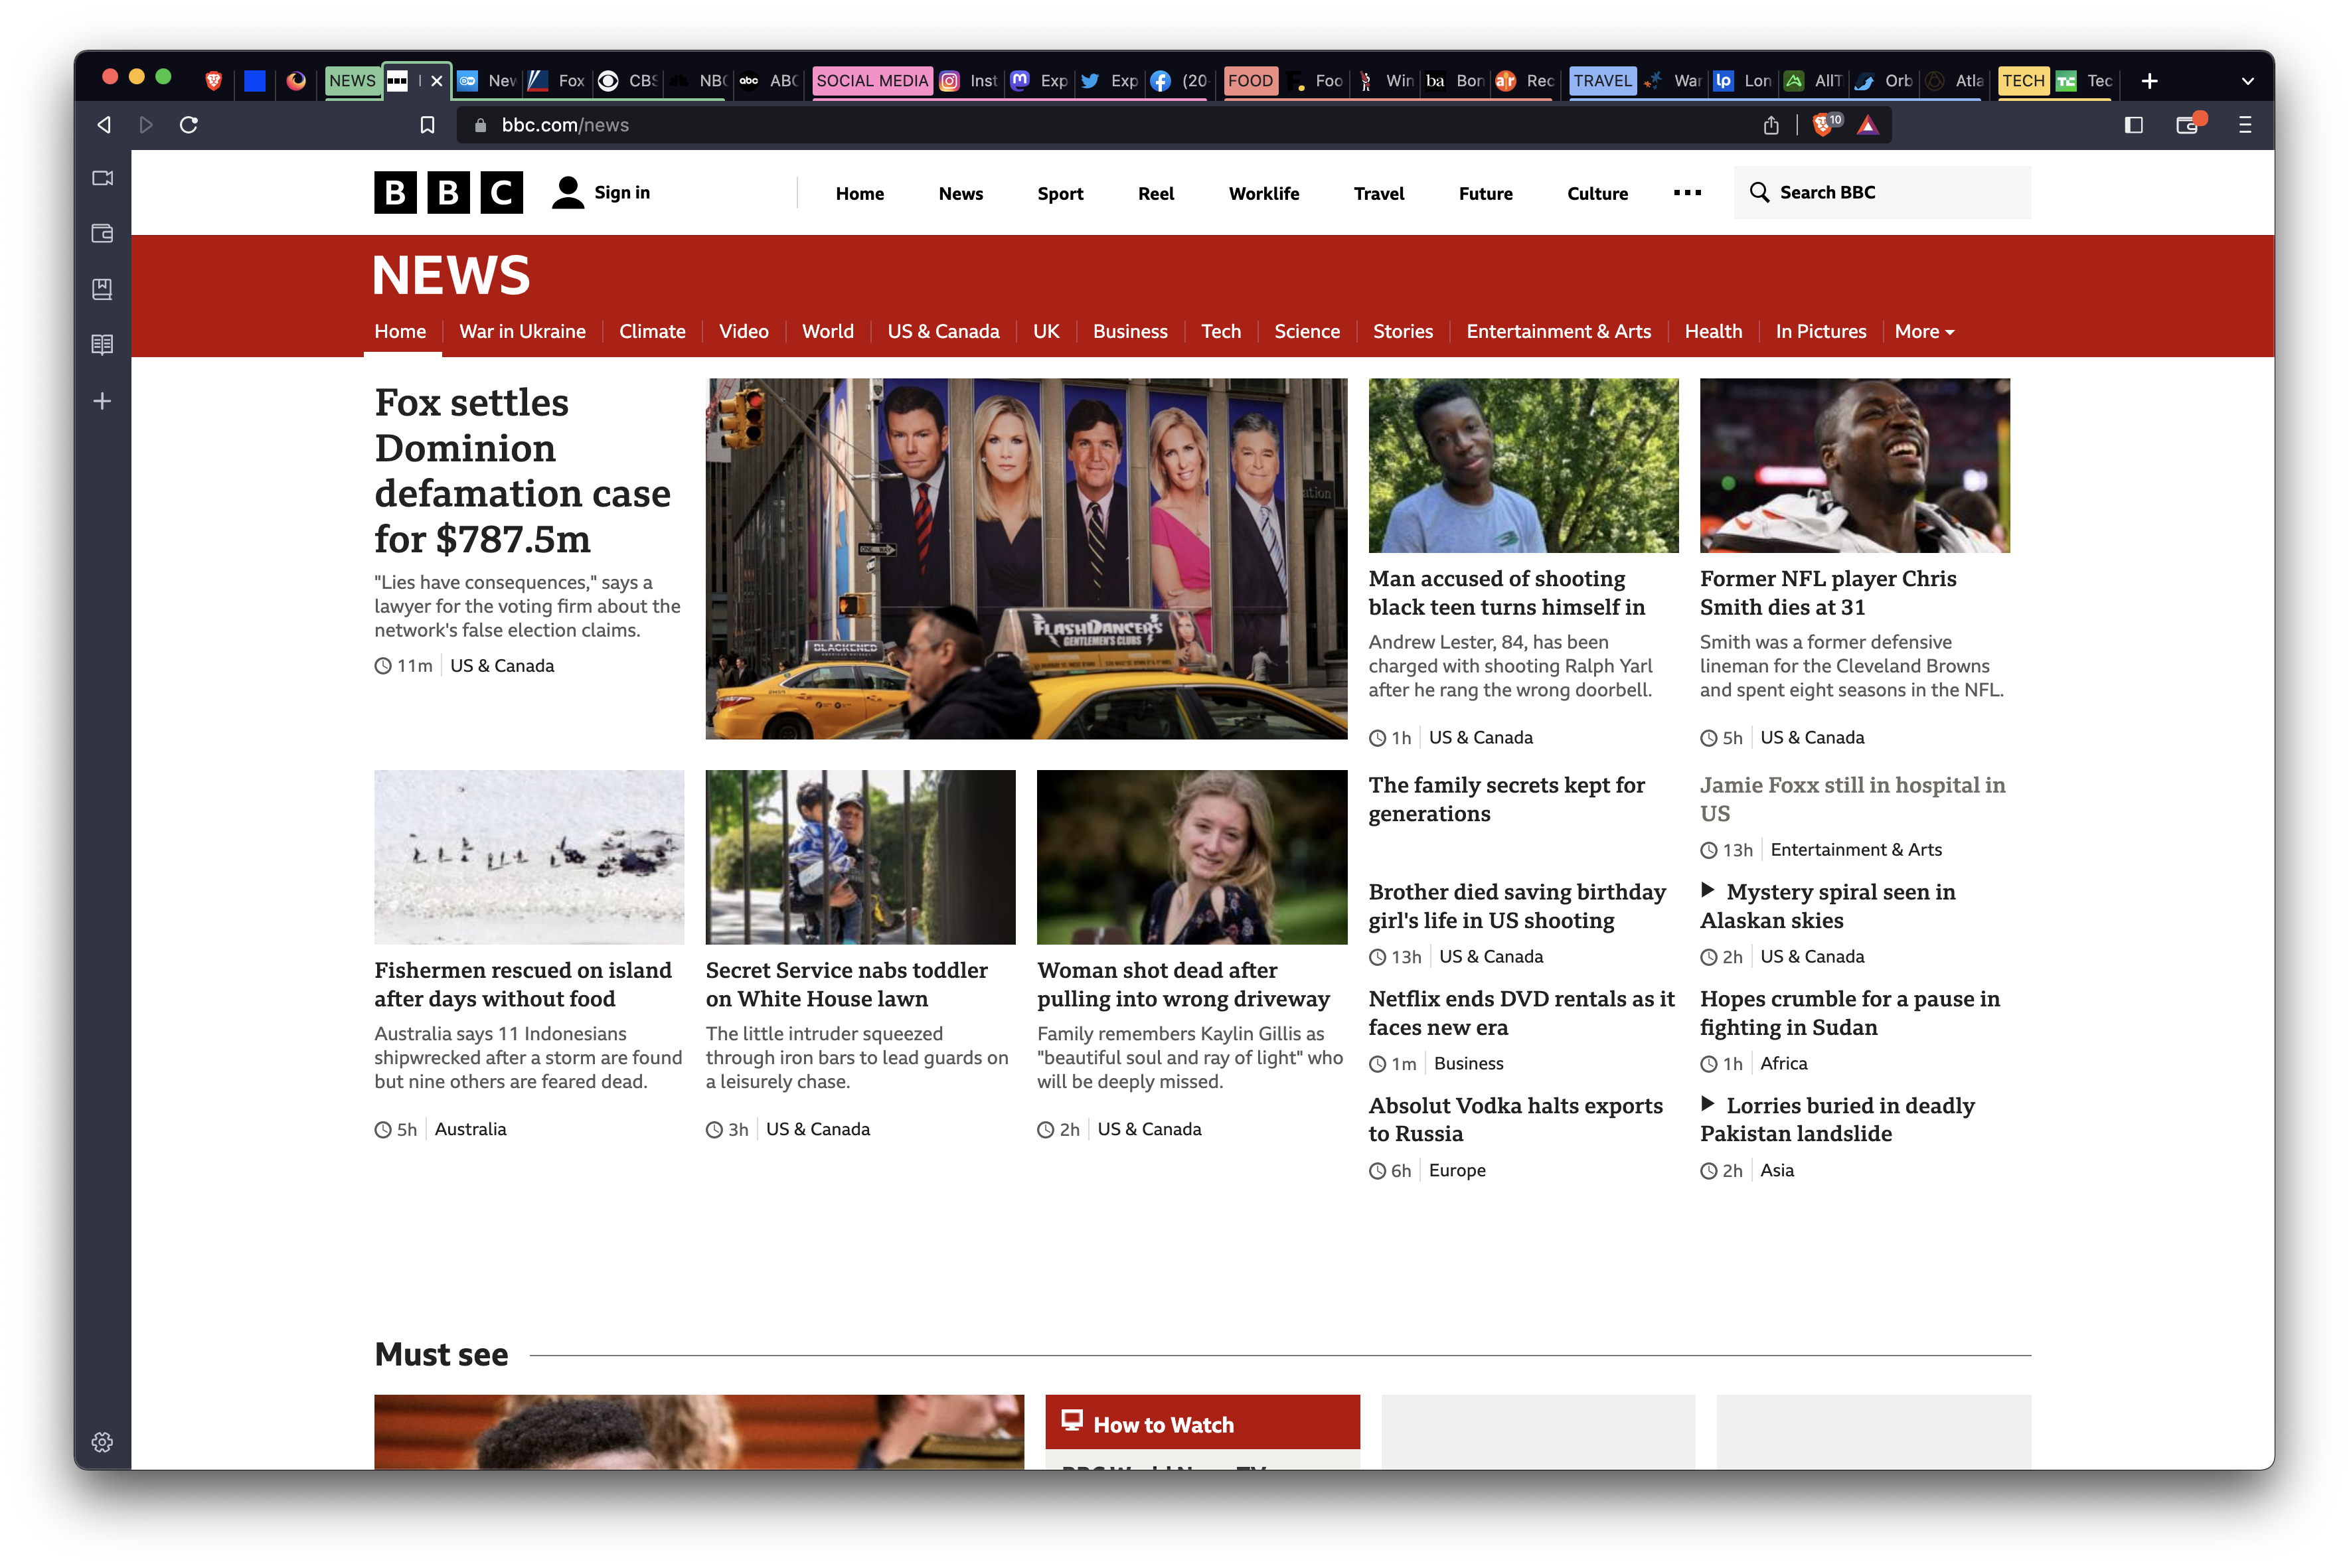Expand the three-dots more menu
The height and width of the screenshot is (1568, 2349).
click(1687, 193)
